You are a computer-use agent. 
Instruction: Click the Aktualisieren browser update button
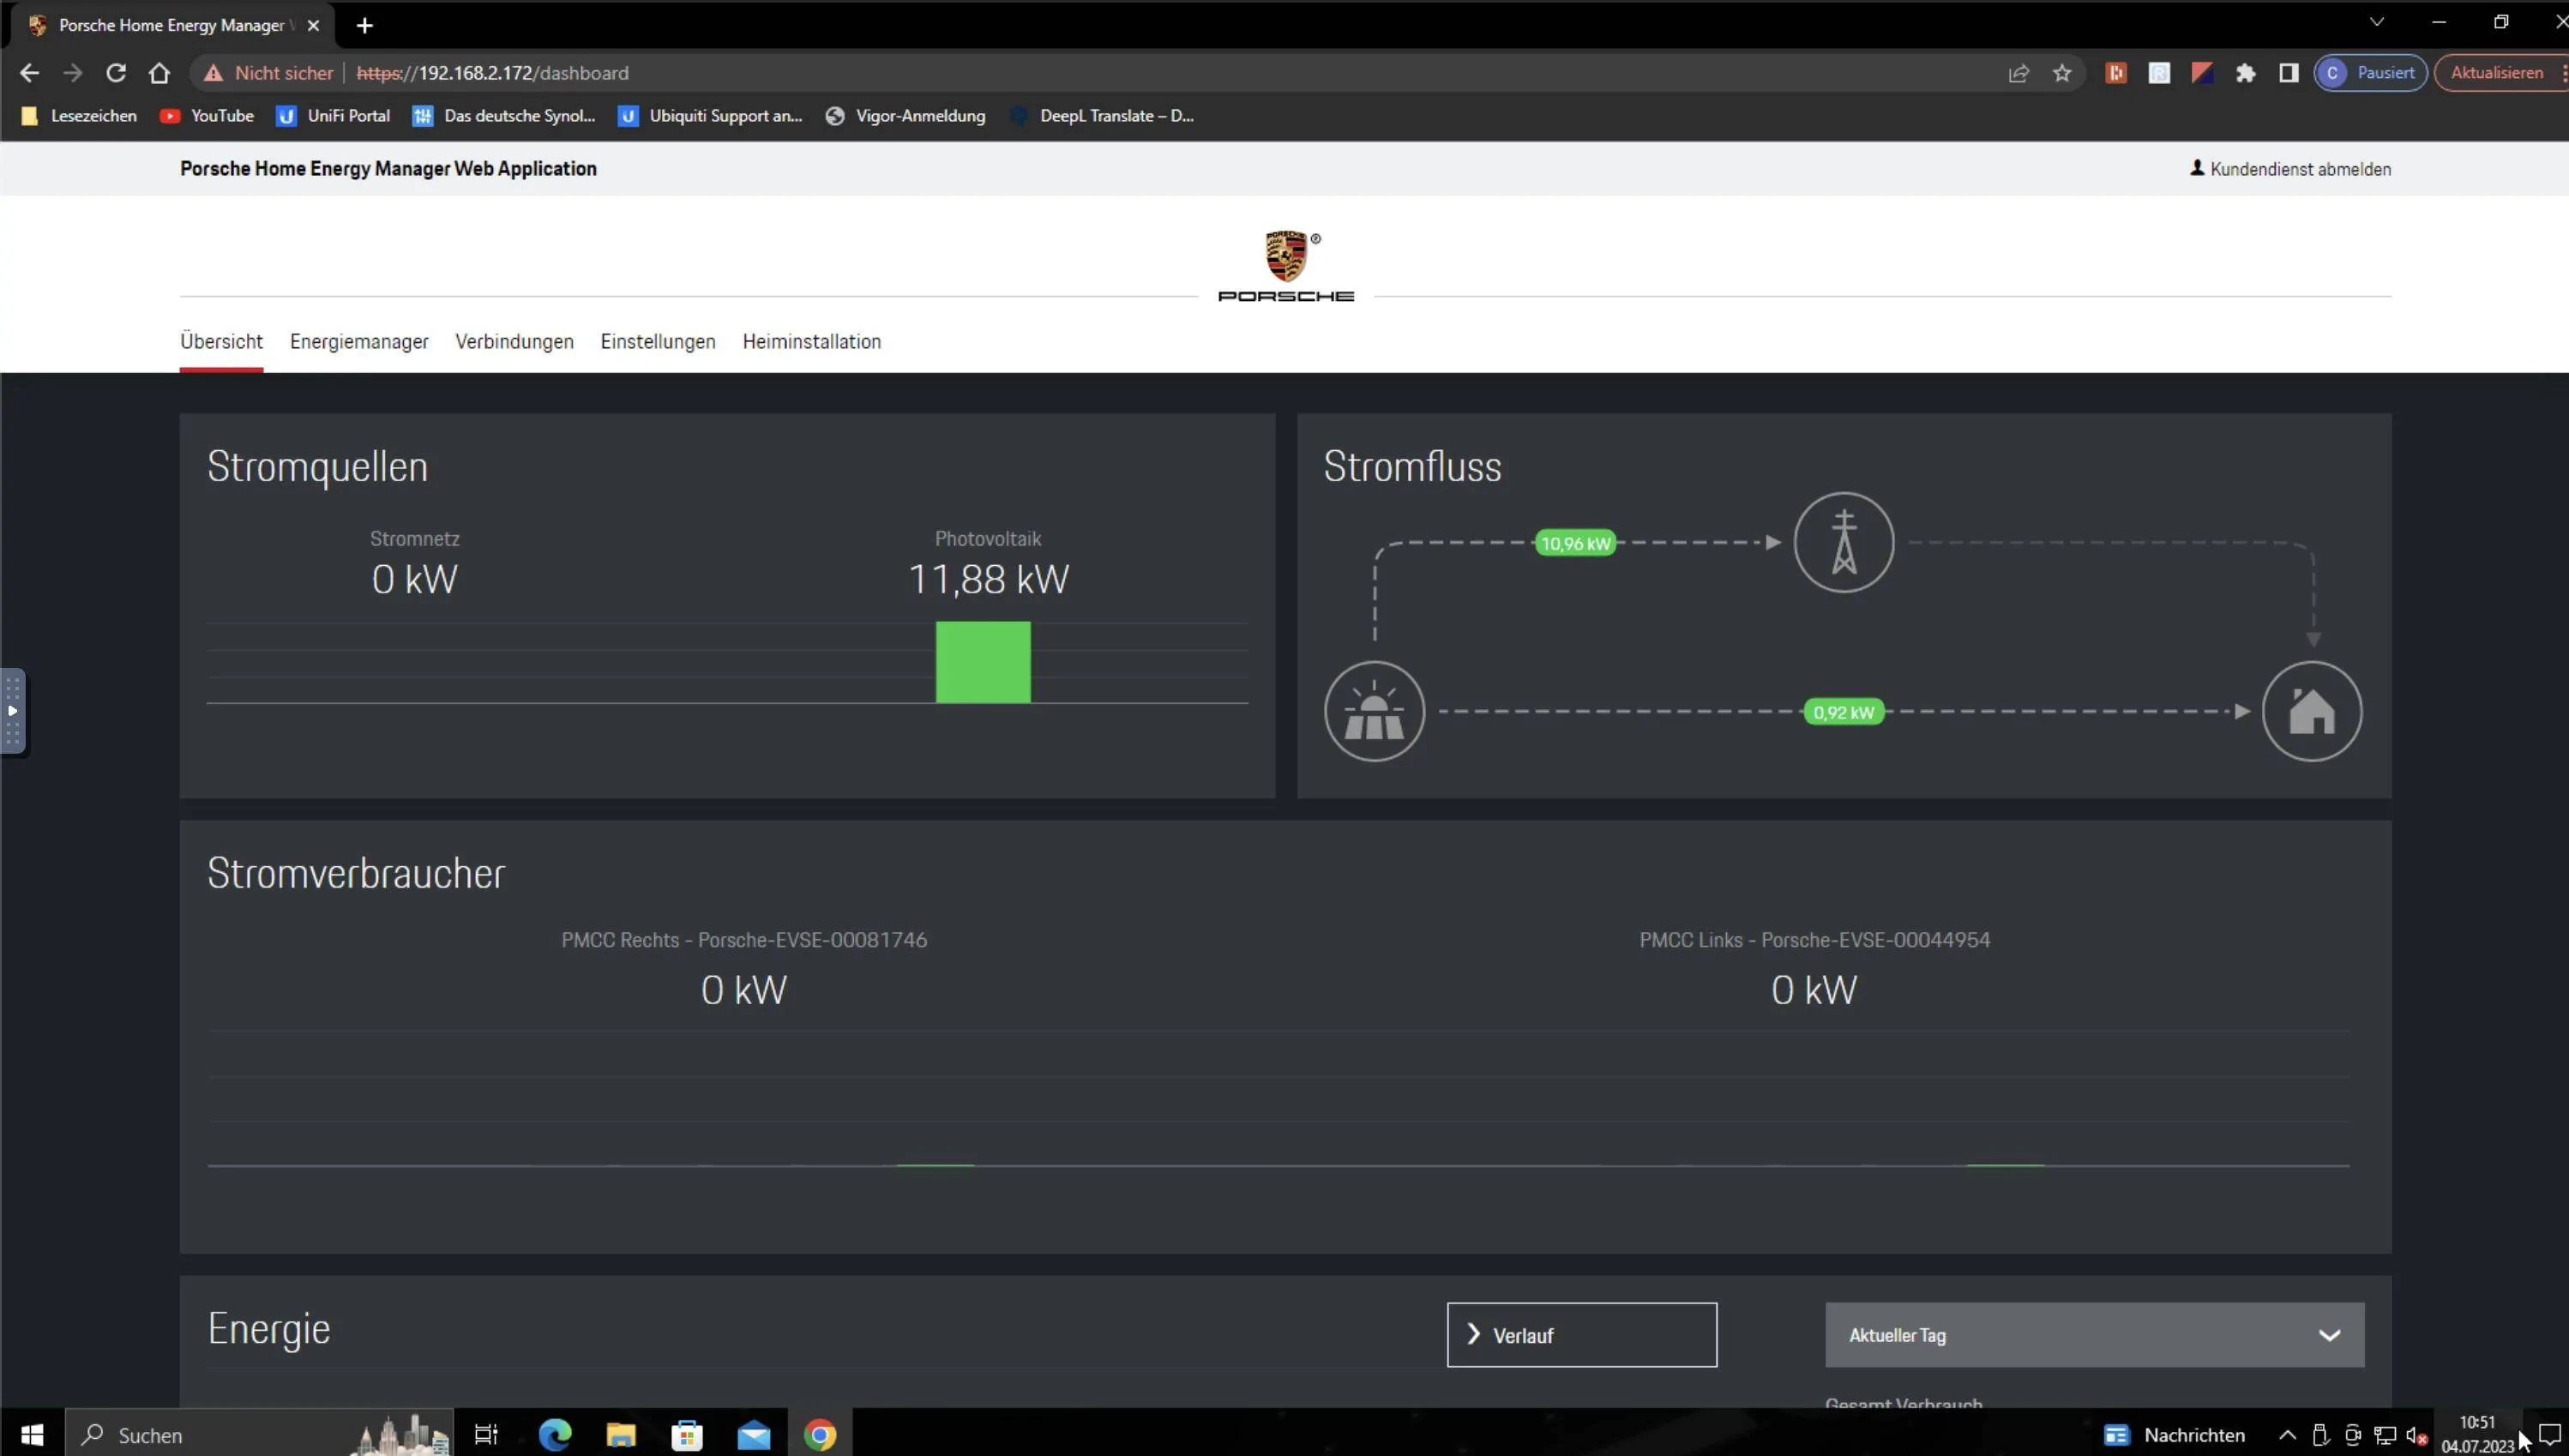click(2497, 73)
